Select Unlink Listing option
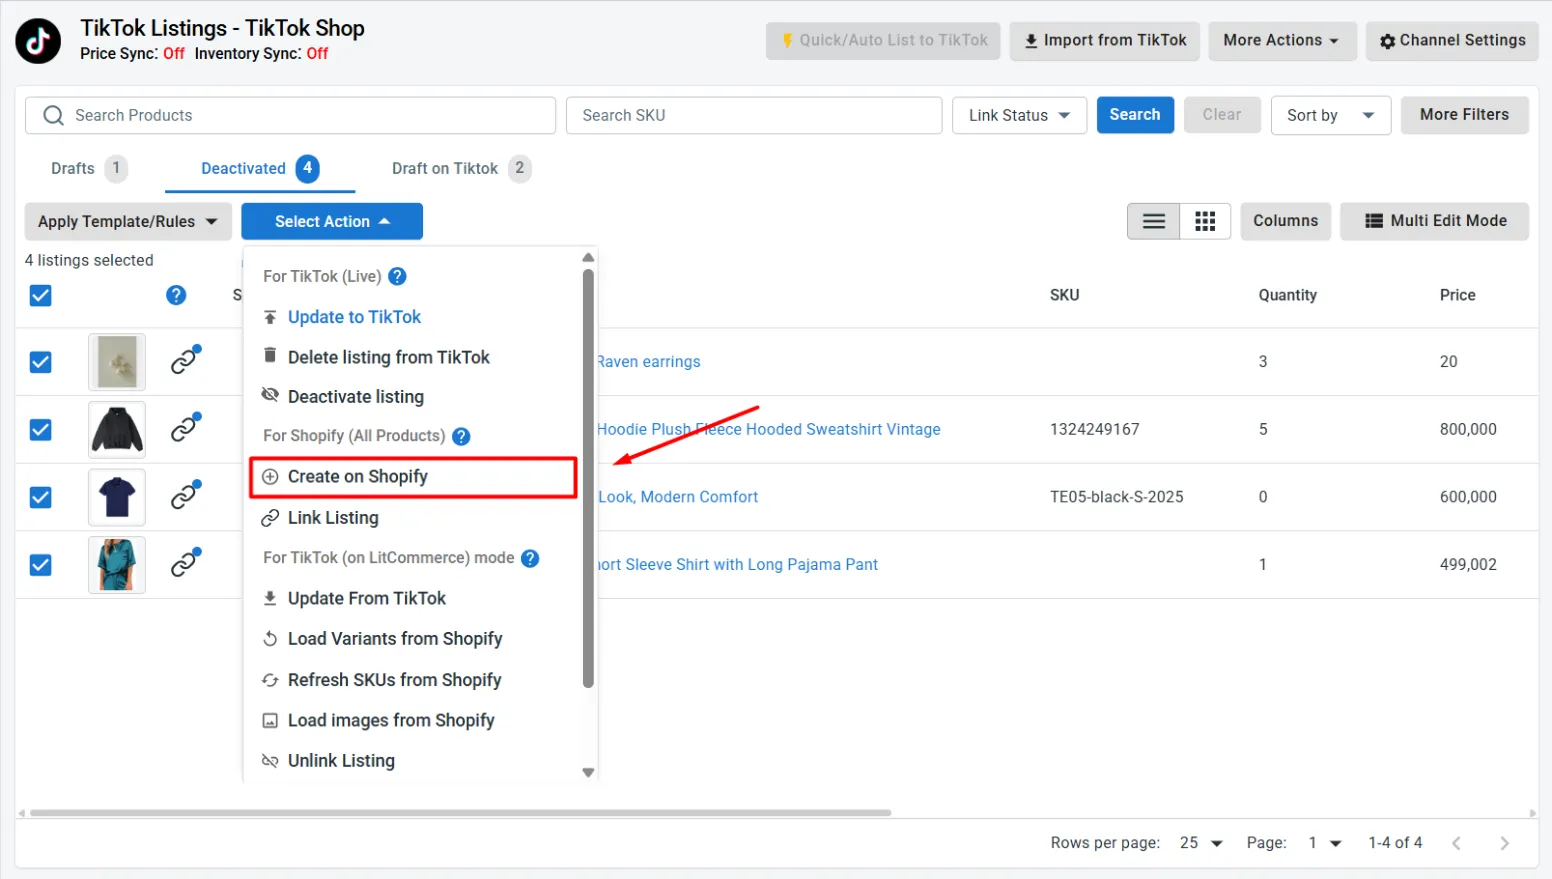This screenshot has width=1552, height=879. 341,761
